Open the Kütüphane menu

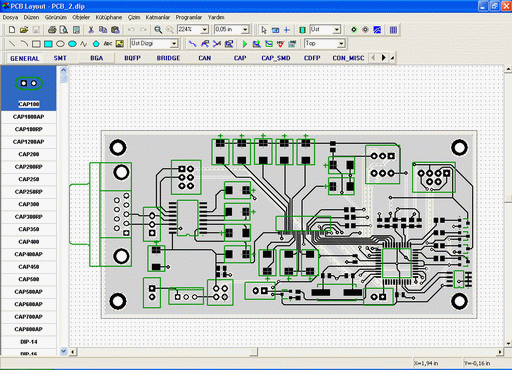[109, 17]
